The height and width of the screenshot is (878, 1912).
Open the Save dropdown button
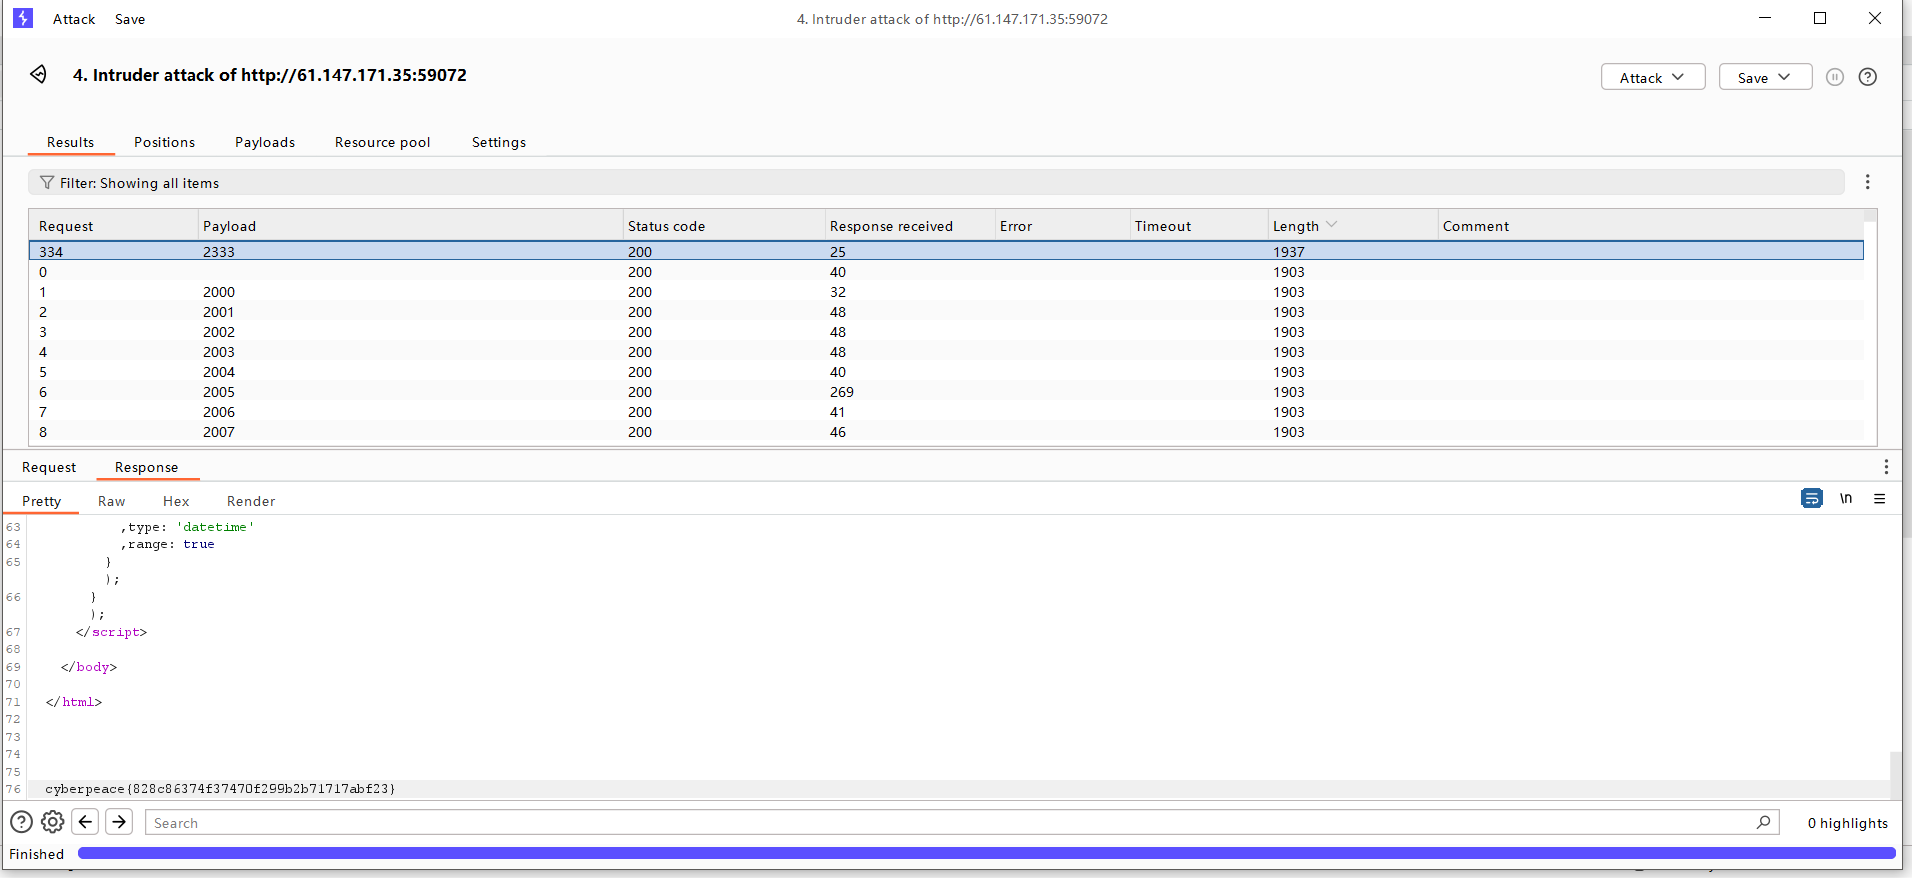tap(1764, 78)
